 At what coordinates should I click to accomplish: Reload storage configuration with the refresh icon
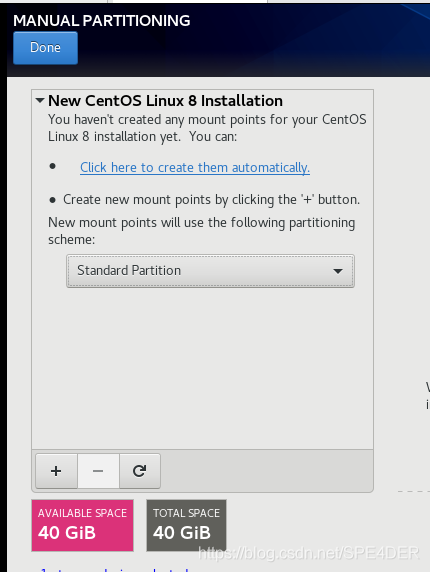click(140, 471)
